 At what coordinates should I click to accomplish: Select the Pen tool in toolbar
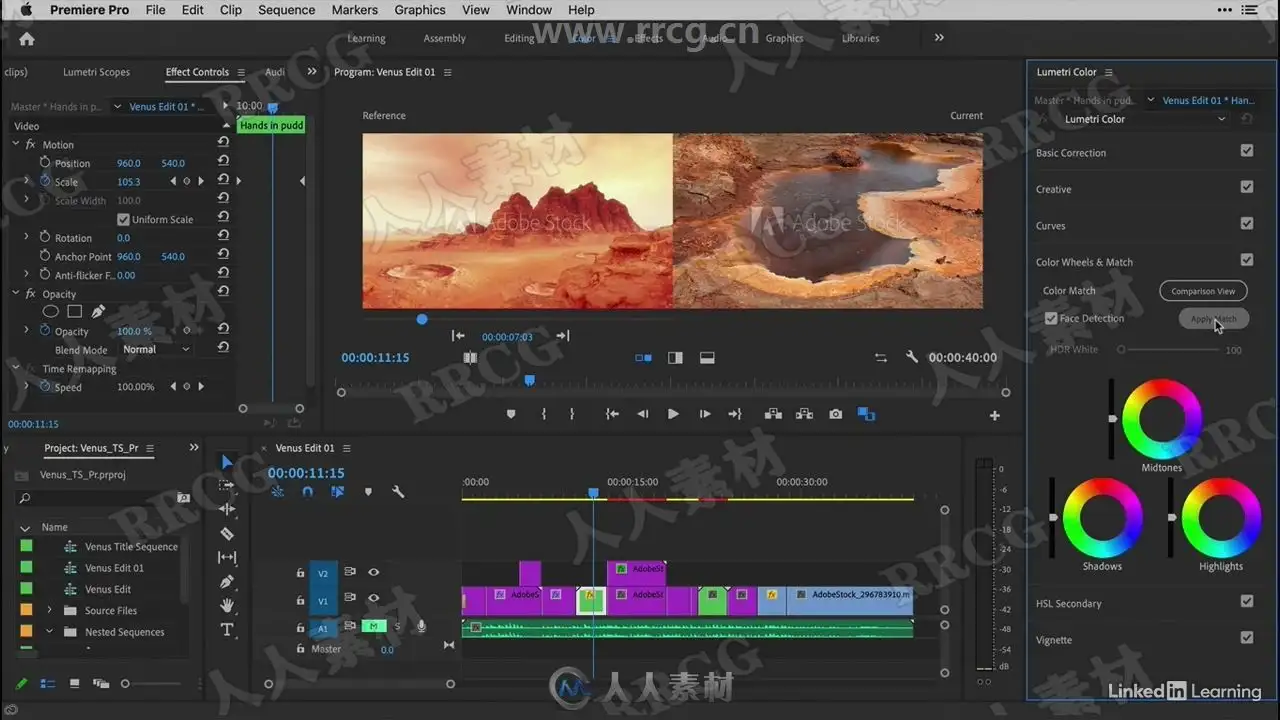(x=227, y=582)
